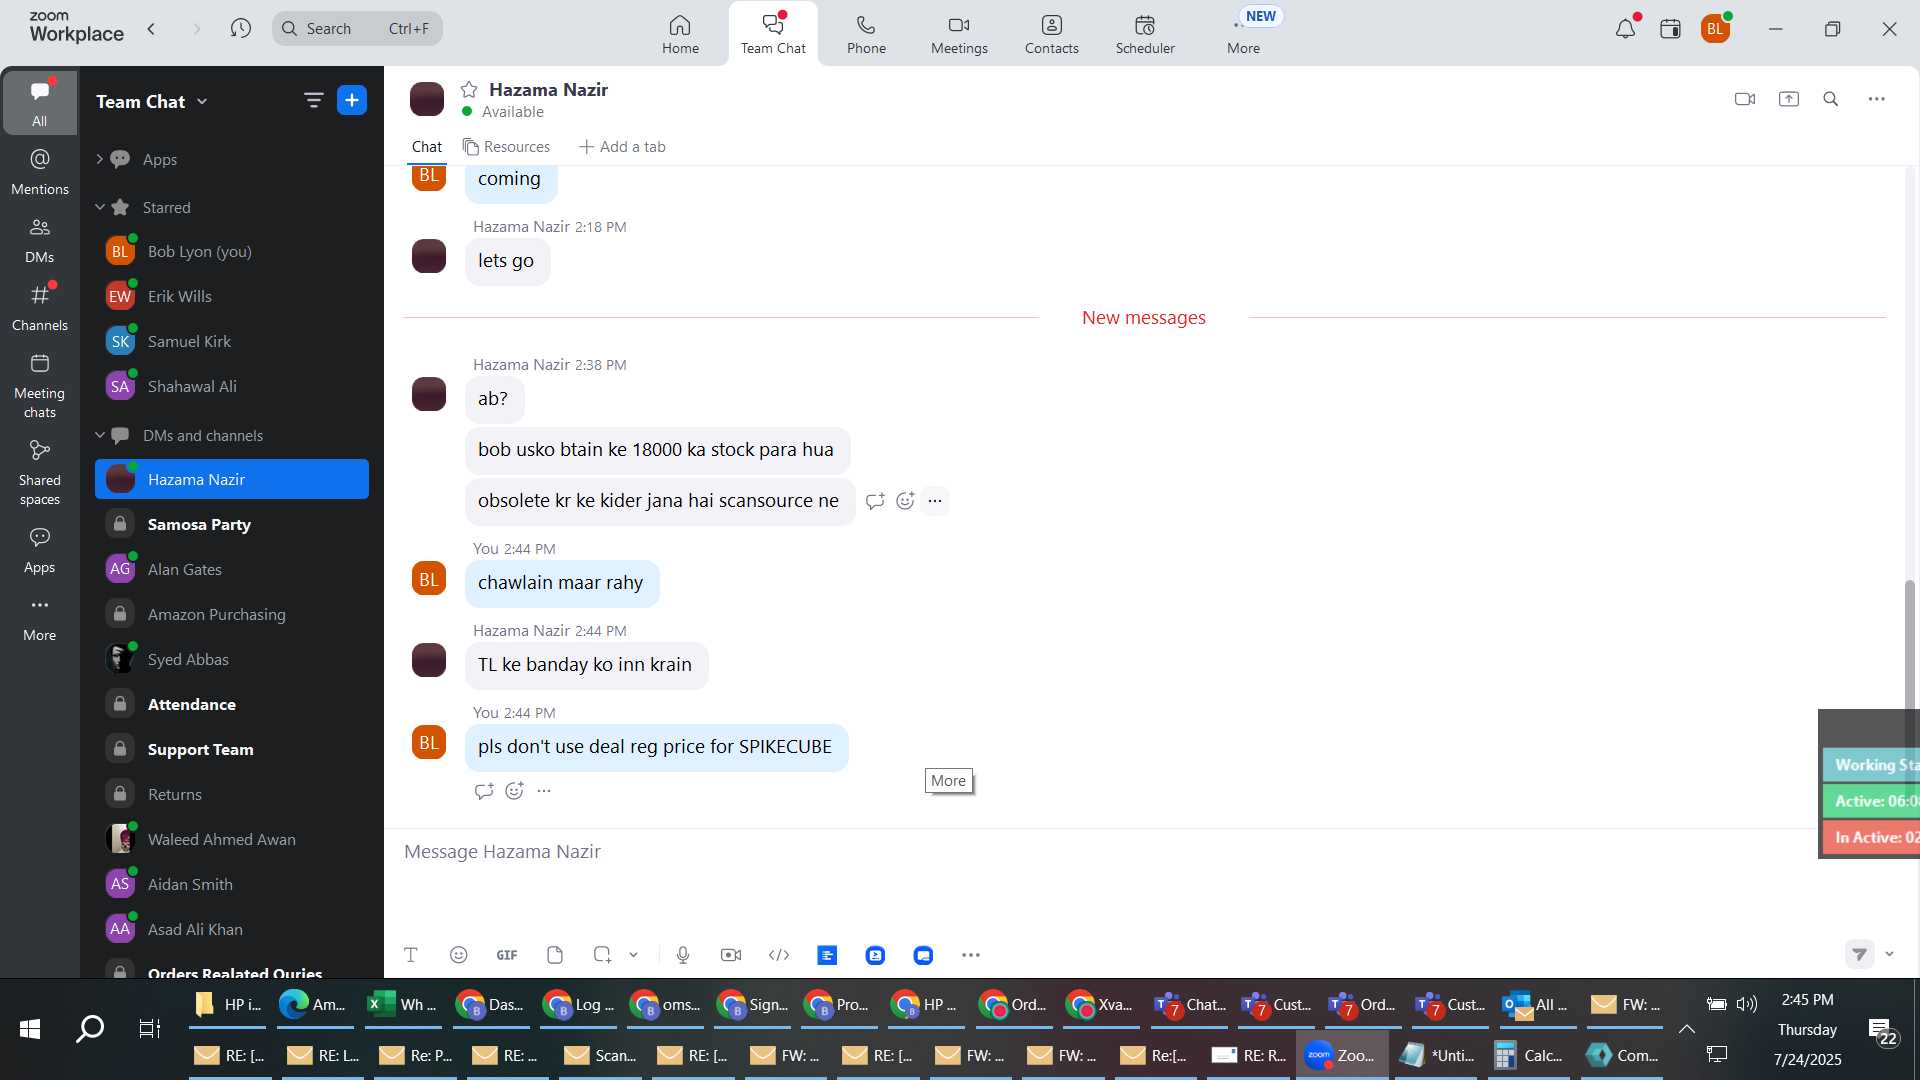This screenshot has height=1080, width=1920.
Task: Open Waleed Ahmed Awan chat
Action: (x=232, y=839)
